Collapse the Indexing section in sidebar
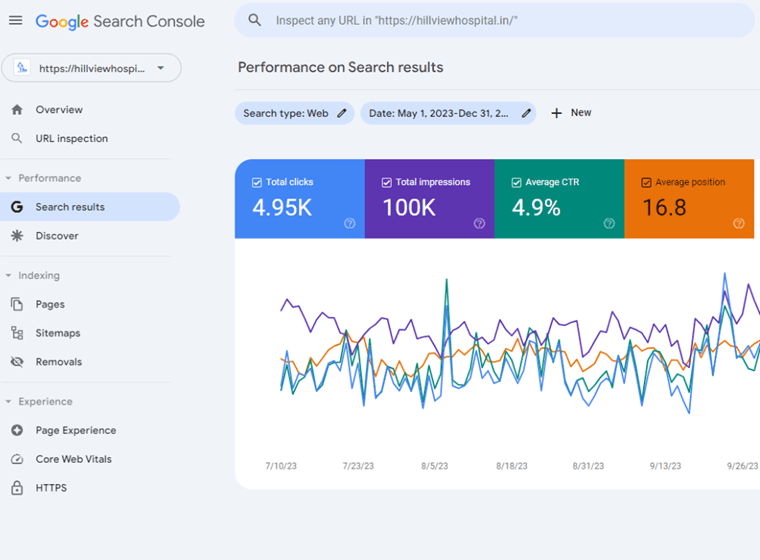Image resolution: width=760 pixels, height=560 pixels. 9,276
